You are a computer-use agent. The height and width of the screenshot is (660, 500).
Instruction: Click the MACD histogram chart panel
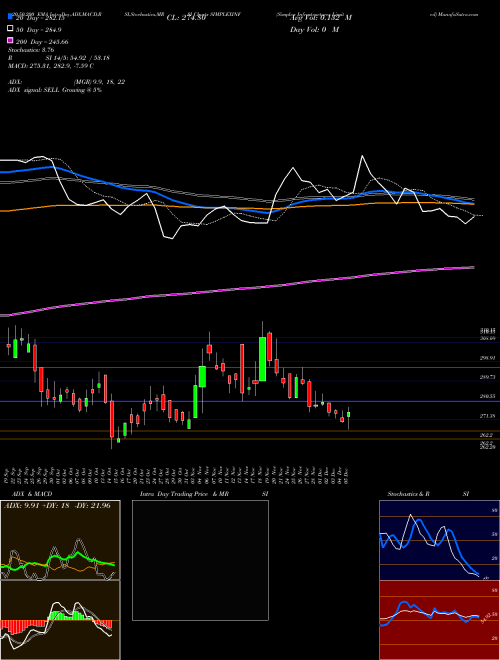click(60, 620)
